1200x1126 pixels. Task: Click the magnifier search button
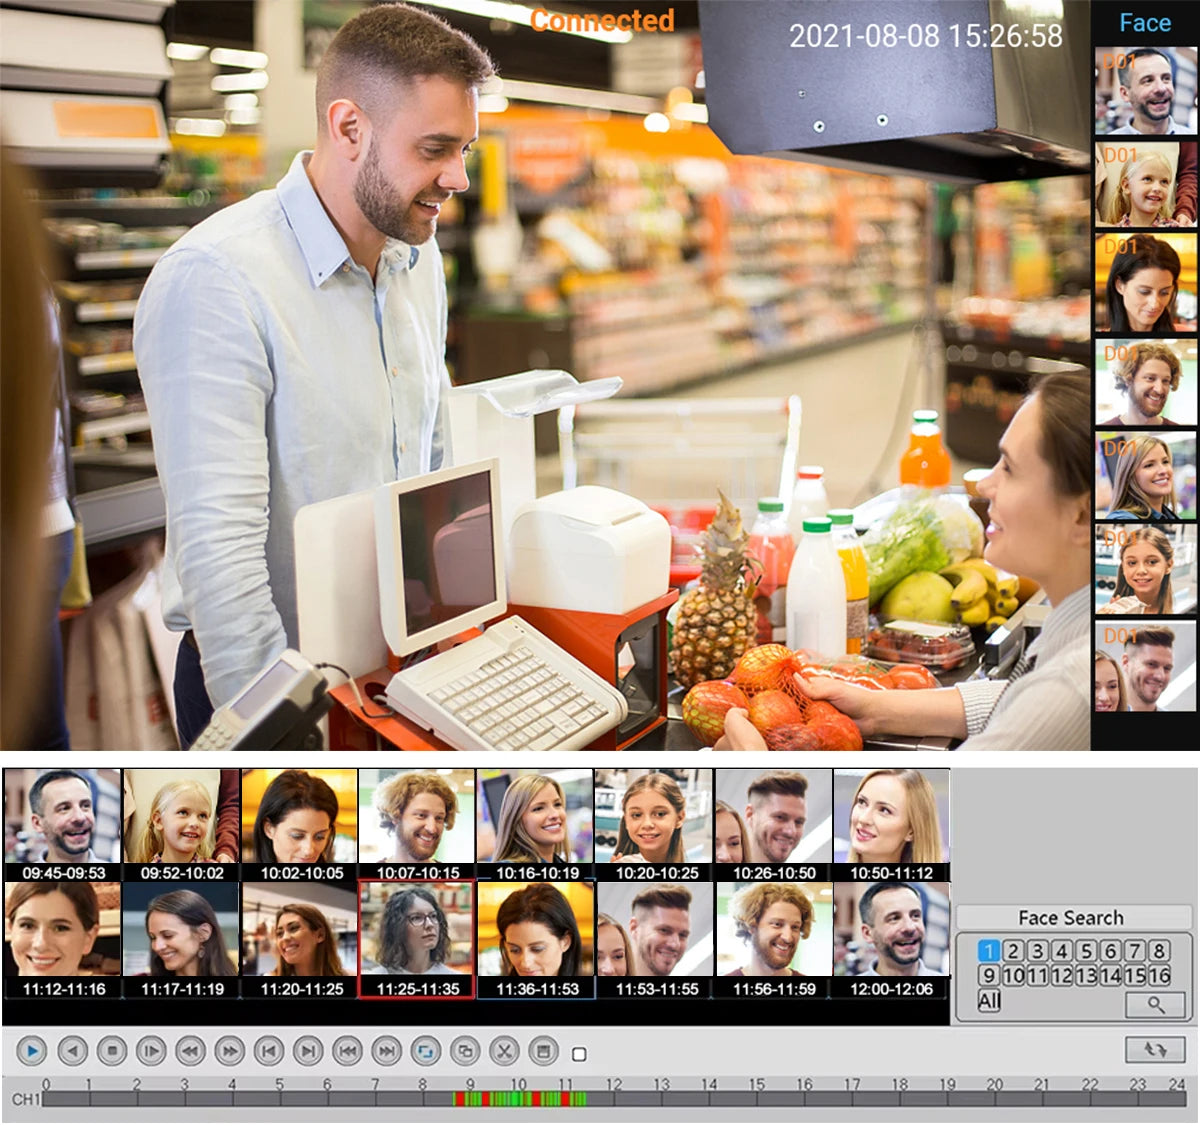1154,1003
